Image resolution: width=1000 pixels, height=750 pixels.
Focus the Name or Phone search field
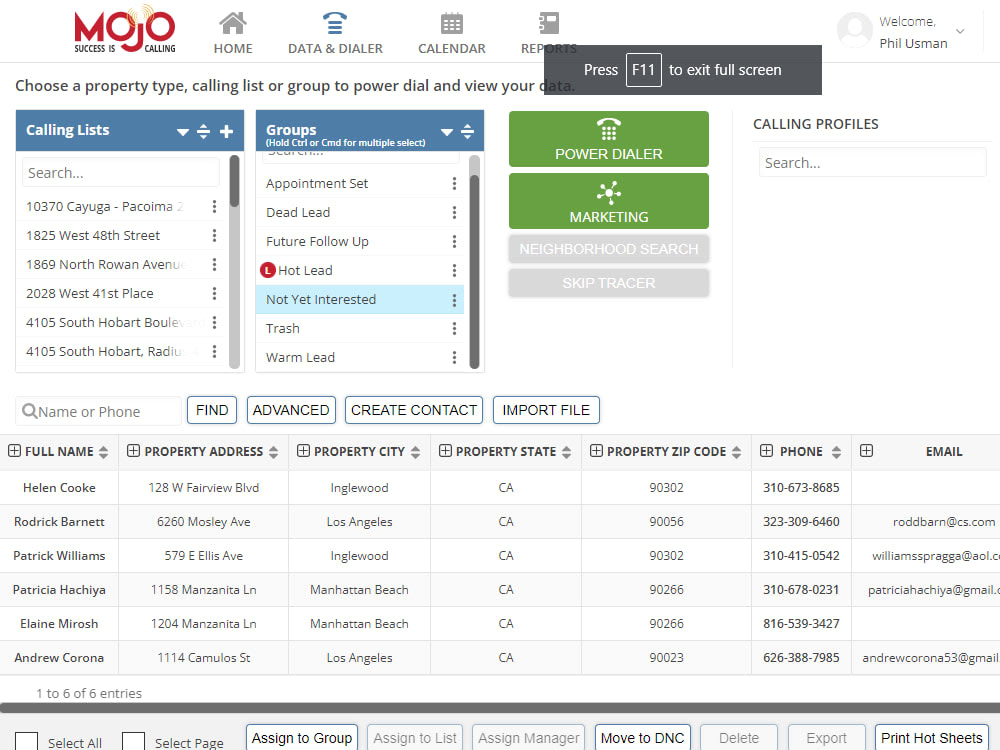click(x=99, y=411)
